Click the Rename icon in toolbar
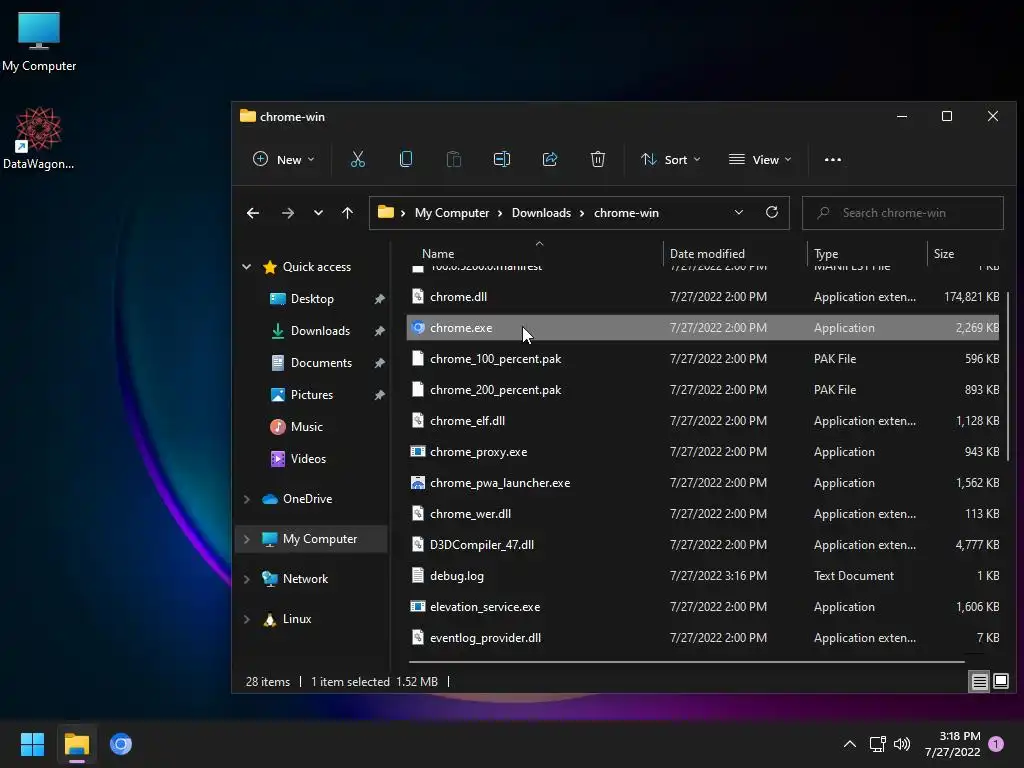Viewport: 1024px width, 768px height. 502,159
